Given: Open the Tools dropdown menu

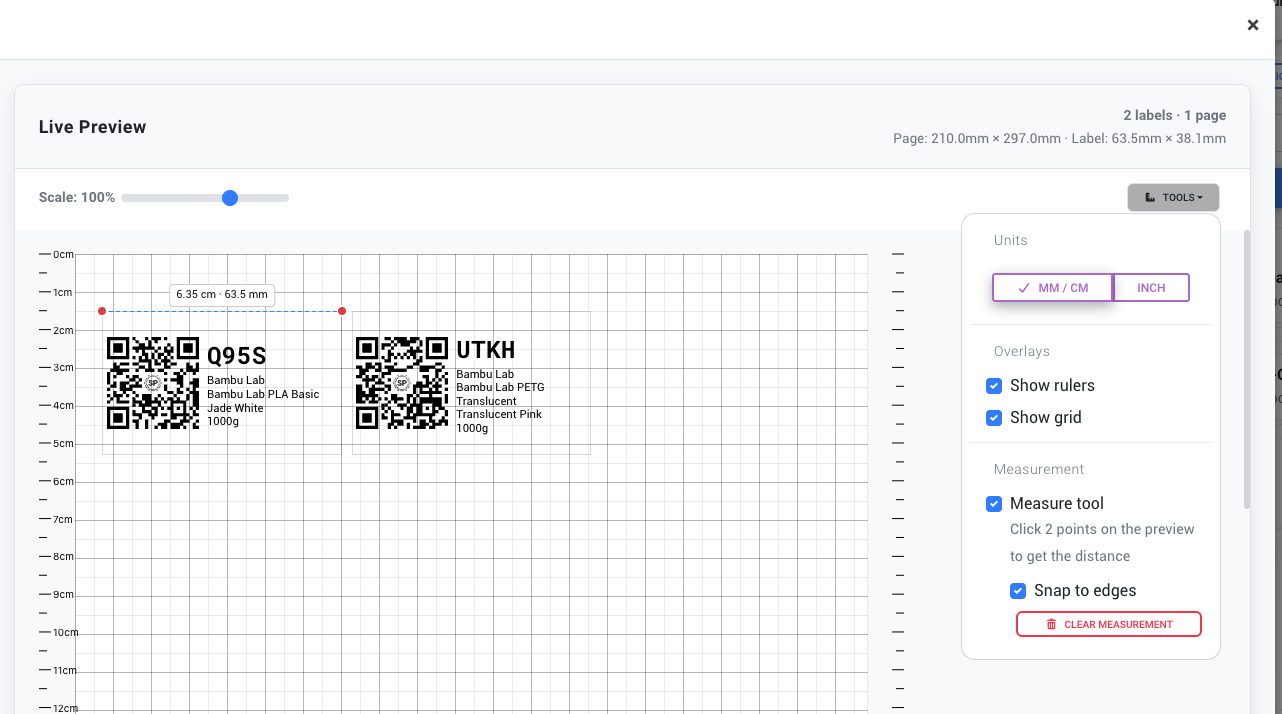Looking at the screenshot, I should 1173,197.
